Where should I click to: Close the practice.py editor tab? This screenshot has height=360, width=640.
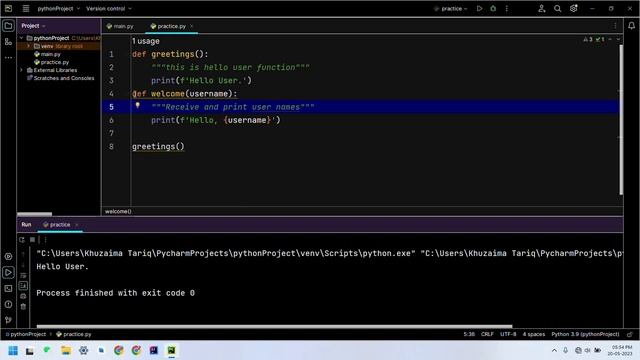point(191,26)
